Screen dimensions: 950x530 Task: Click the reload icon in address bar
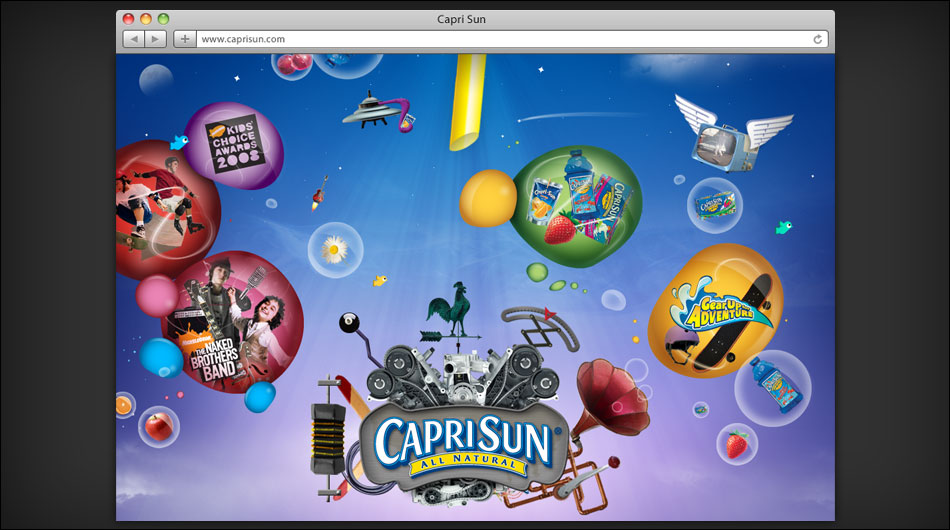click(817, 39)
